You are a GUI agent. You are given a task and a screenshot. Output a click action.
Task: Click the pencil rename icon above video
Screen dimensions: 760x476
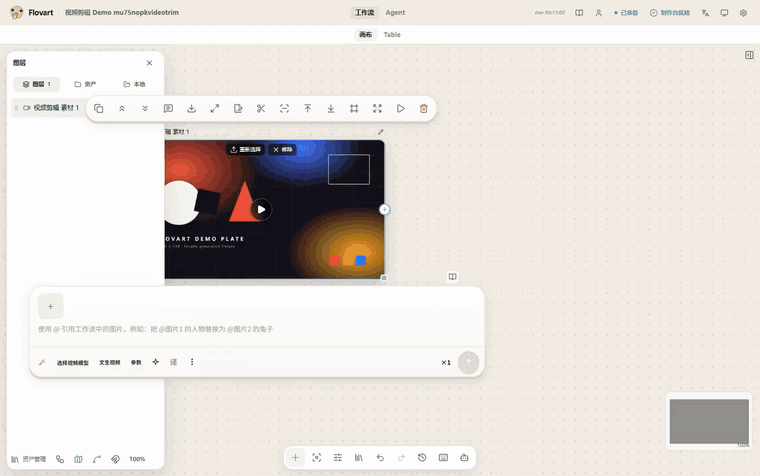pos(380,132)
